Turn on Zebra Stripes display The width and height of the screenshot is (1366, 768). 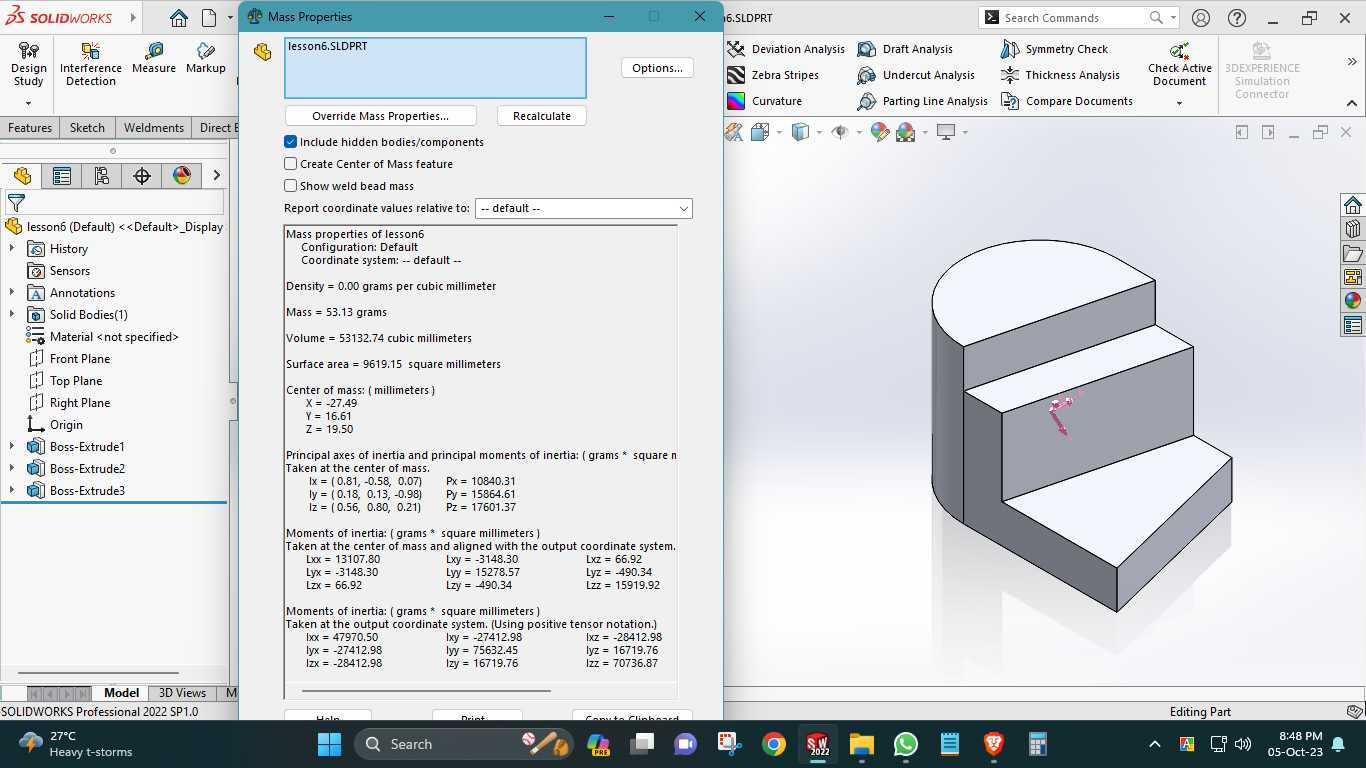tap(773, 75)
